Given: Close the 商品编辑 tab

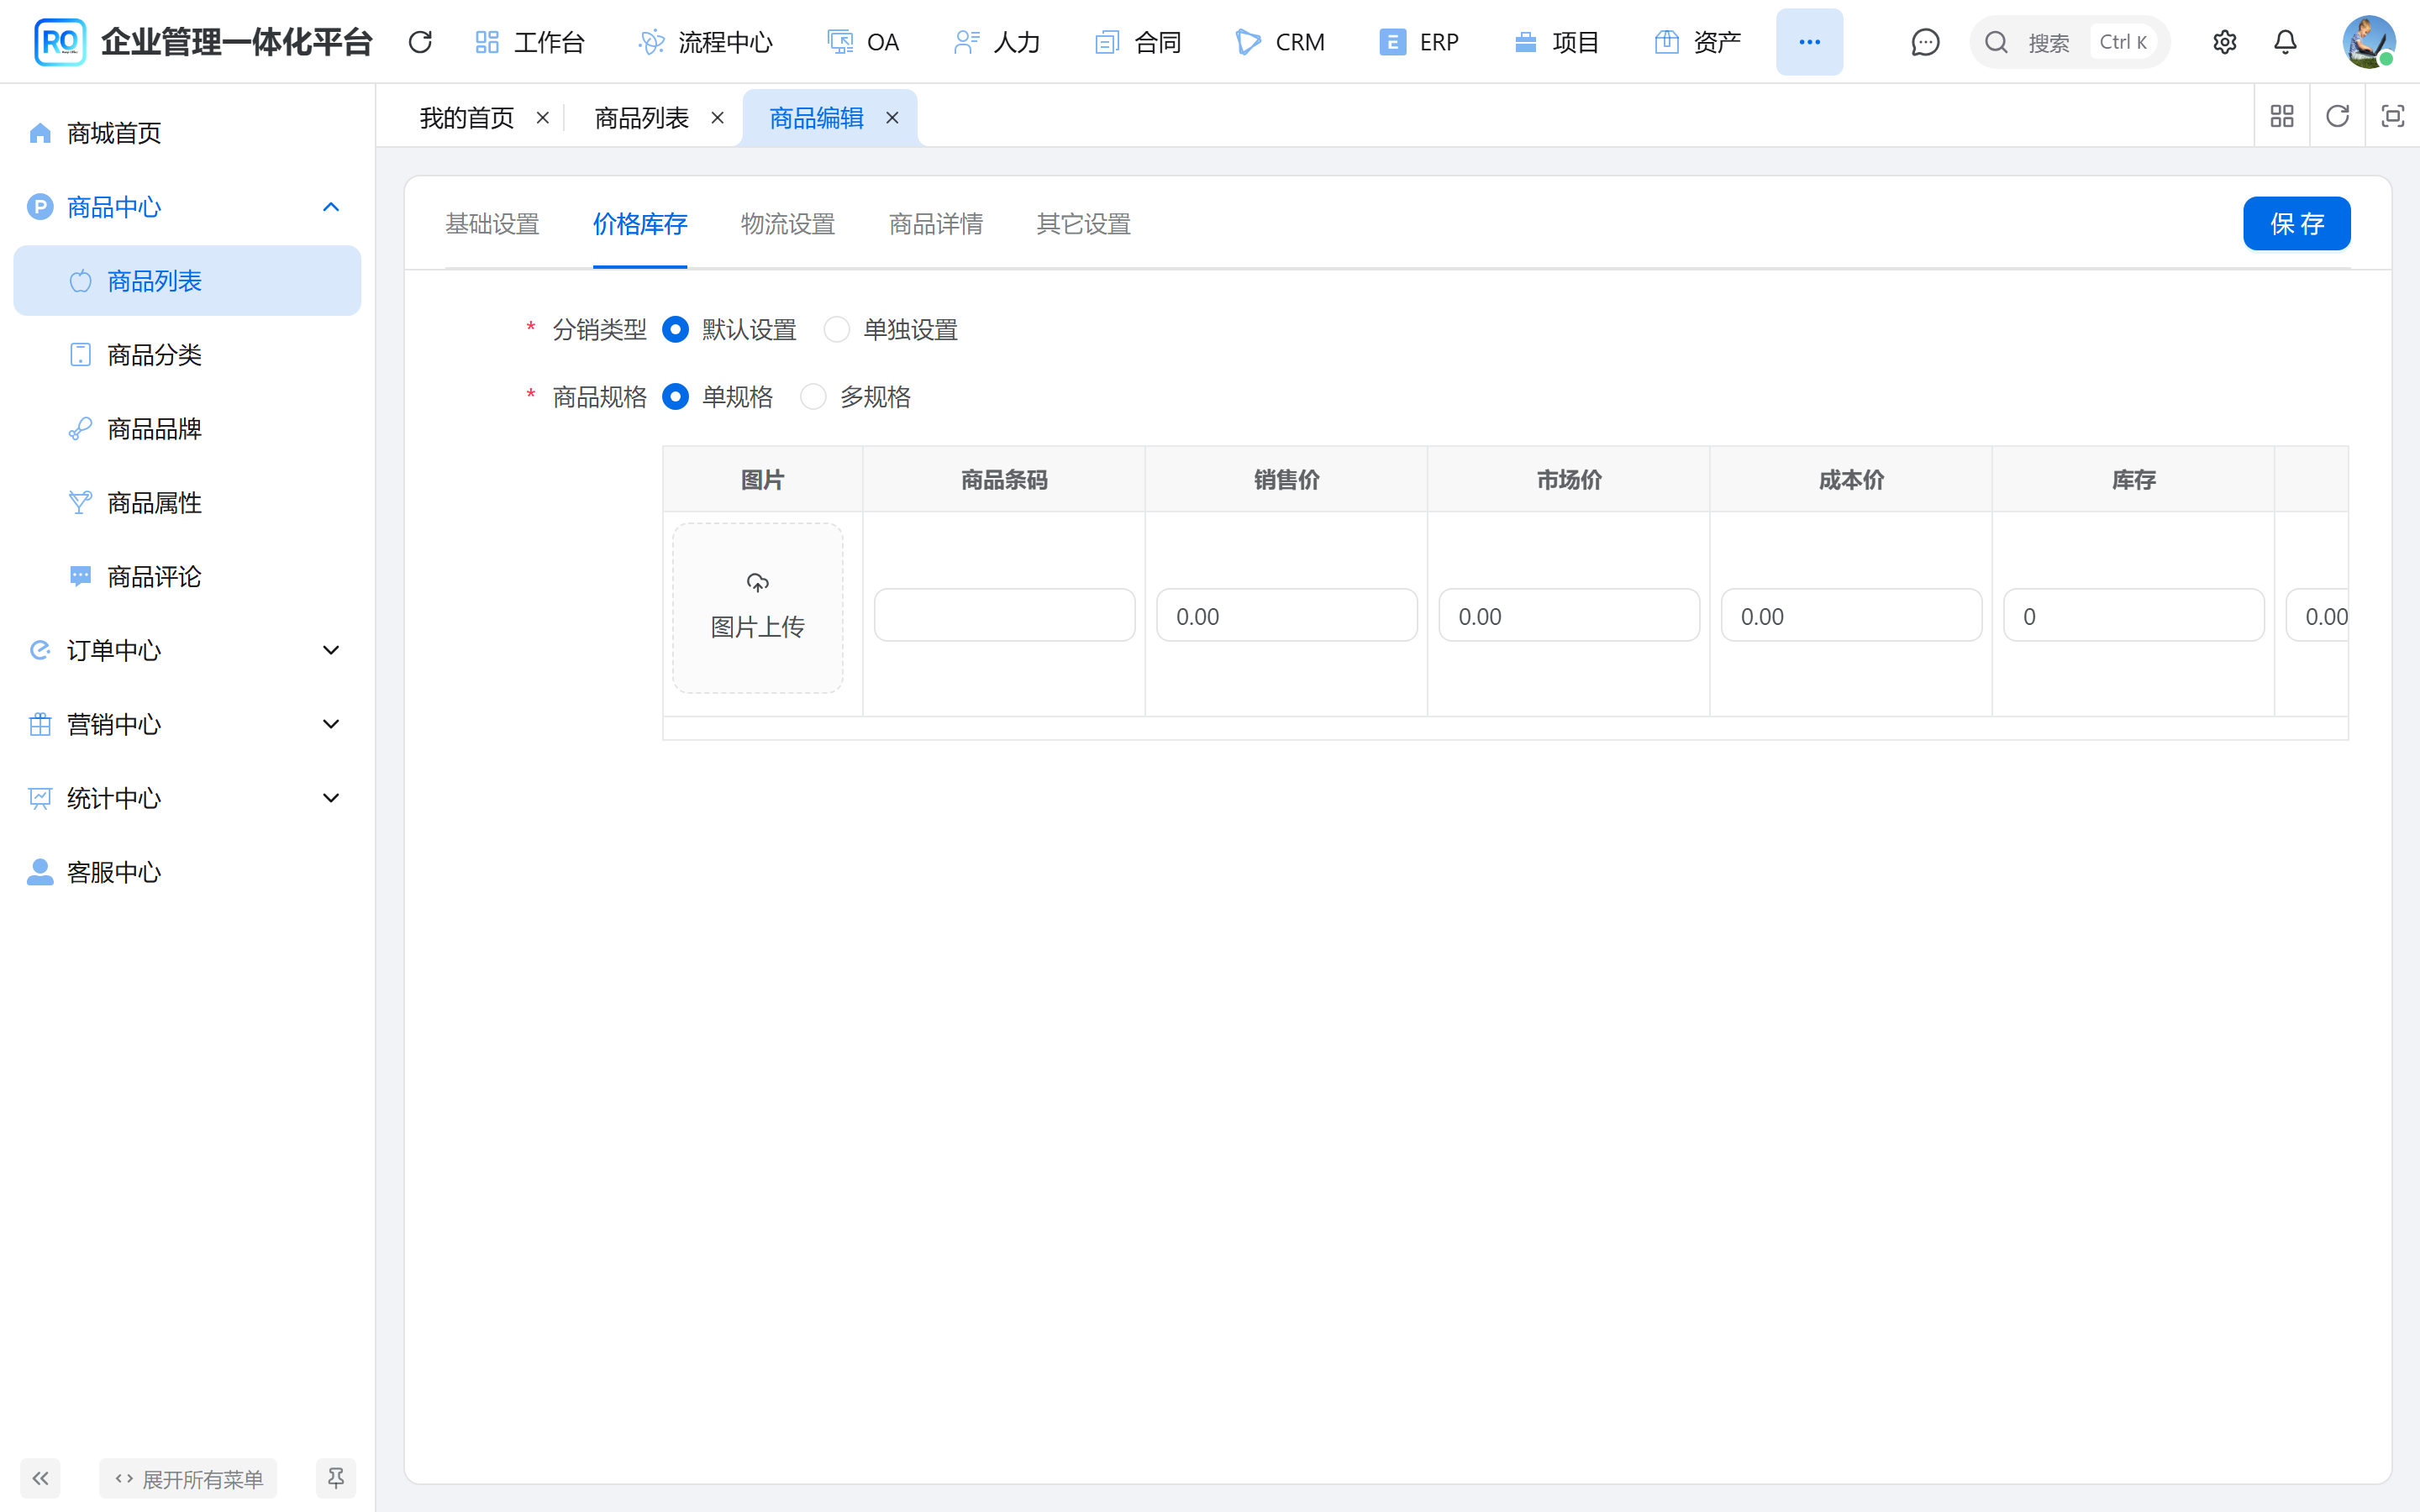Looking at the screenshot, I should tap(892, 118).
